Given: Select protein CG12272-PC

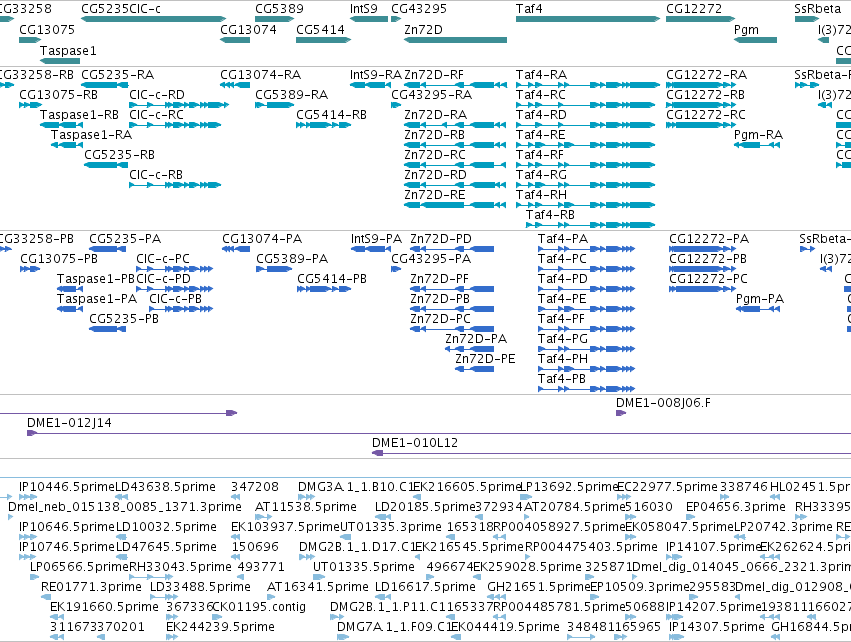Looking at the screenshot, I should click(702, 289).
